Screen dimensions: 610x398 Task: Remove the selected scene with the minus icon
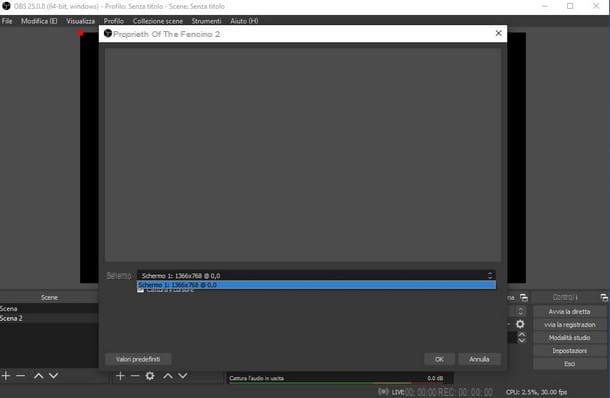[21, 375]
